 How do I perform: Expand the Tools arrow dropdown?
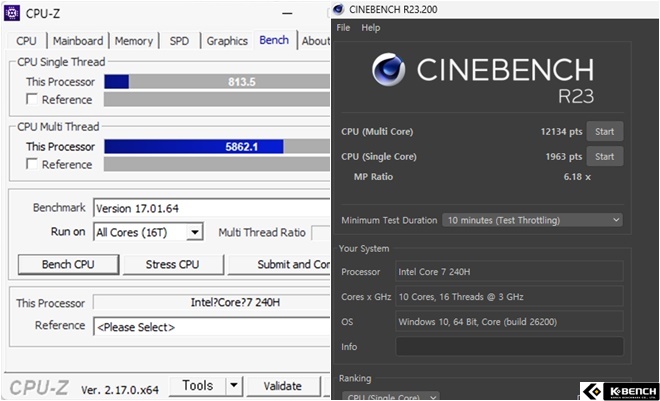pyautogui.click(x=233, y=385)
